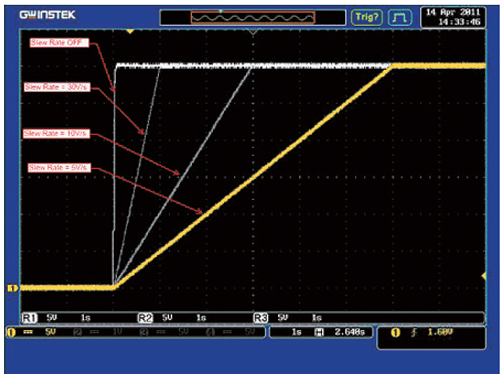
Task: Click the trigger level arrow at right edge
Action: 484,276
